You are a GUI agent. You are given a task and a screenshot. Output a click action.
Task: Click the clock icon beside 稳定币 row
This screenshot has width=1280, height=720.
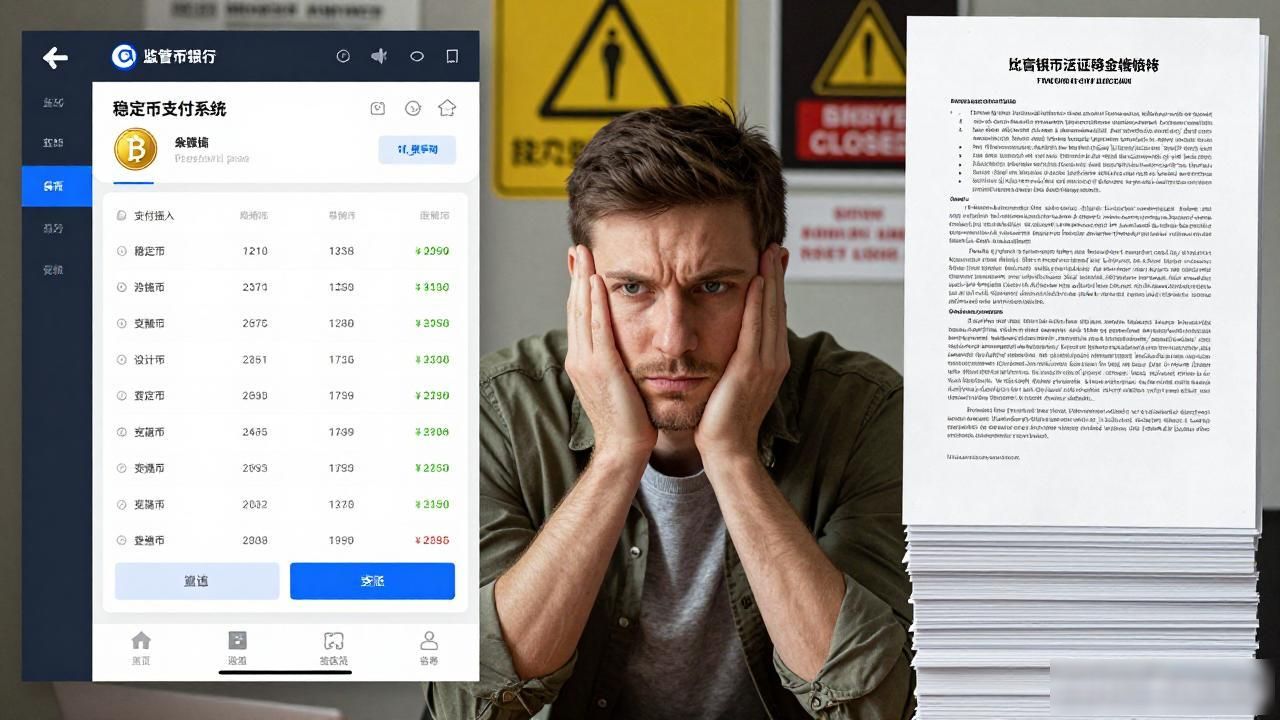click(x=122, y=251)
